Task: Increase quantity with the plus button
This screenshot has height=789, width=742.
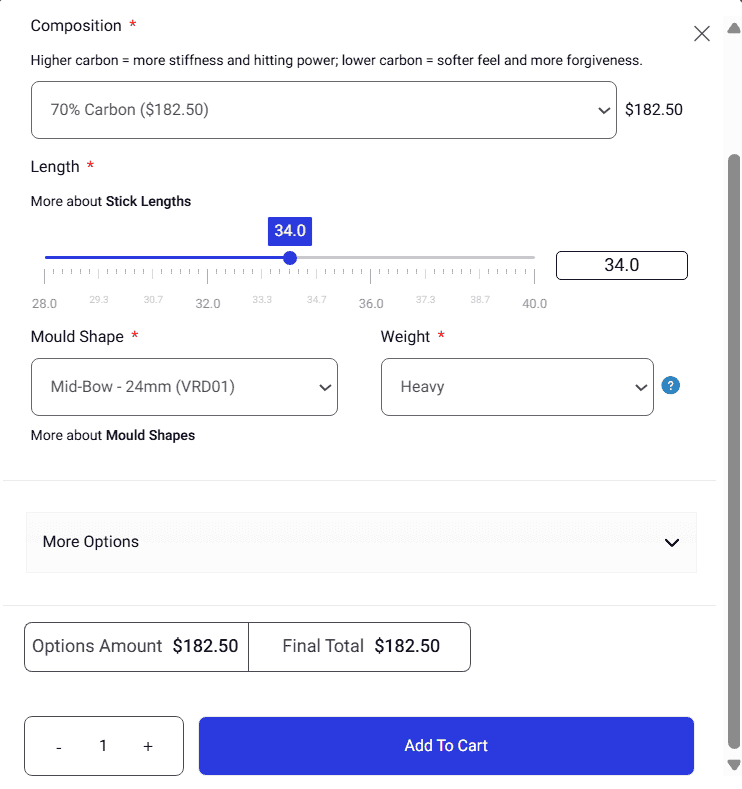Action: pyautogui.click(x=148, y=746)
